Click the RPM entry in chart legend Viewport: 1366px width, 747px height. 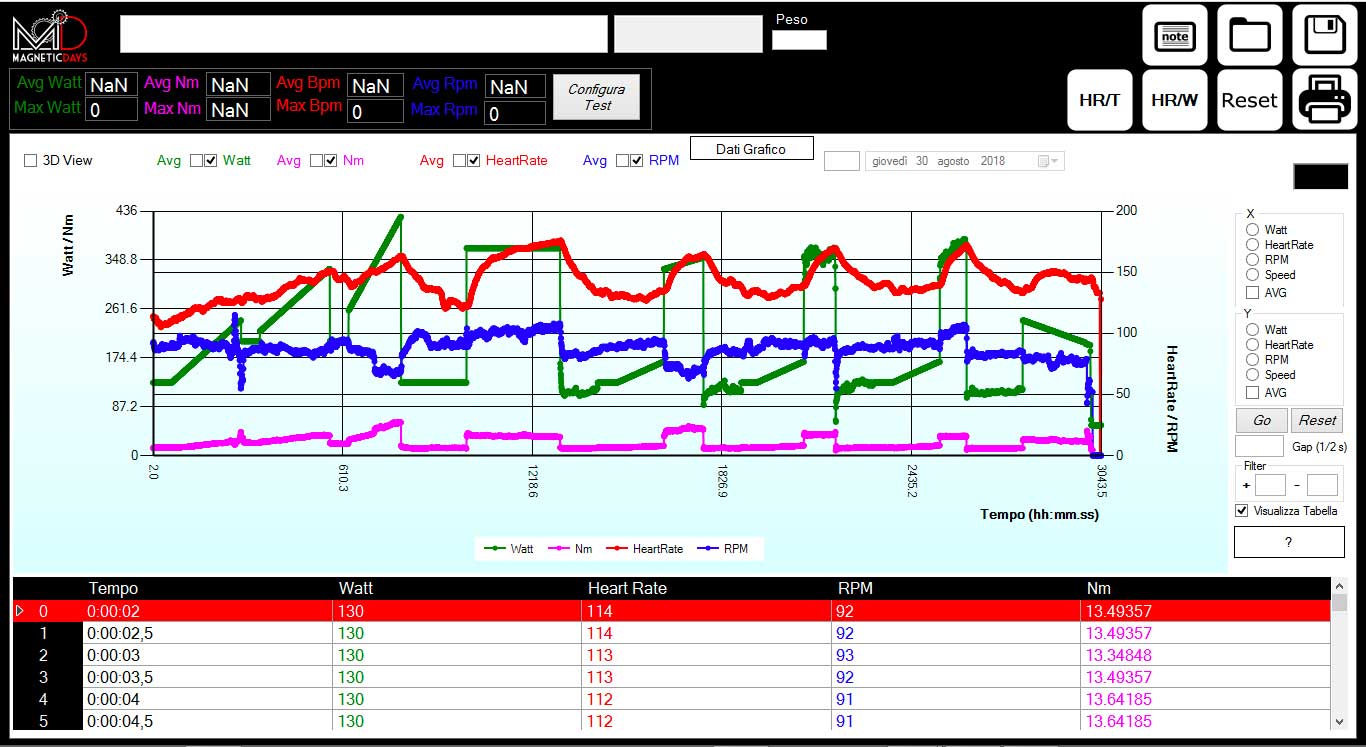[723, 549]
